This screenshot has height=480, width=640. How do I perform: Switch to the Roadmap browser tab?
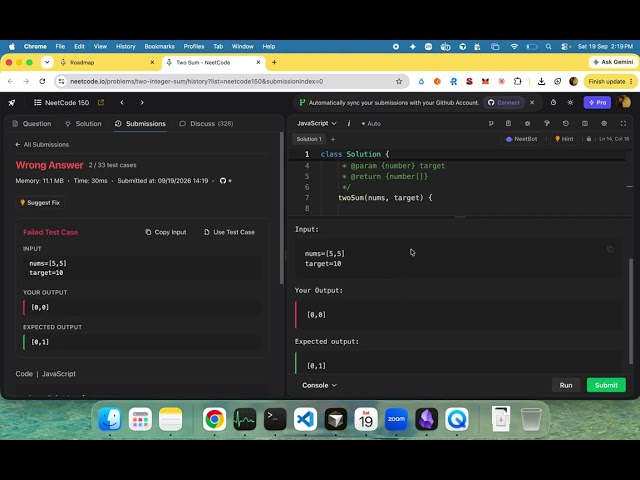pyautogui.click(x=107, y=62)
